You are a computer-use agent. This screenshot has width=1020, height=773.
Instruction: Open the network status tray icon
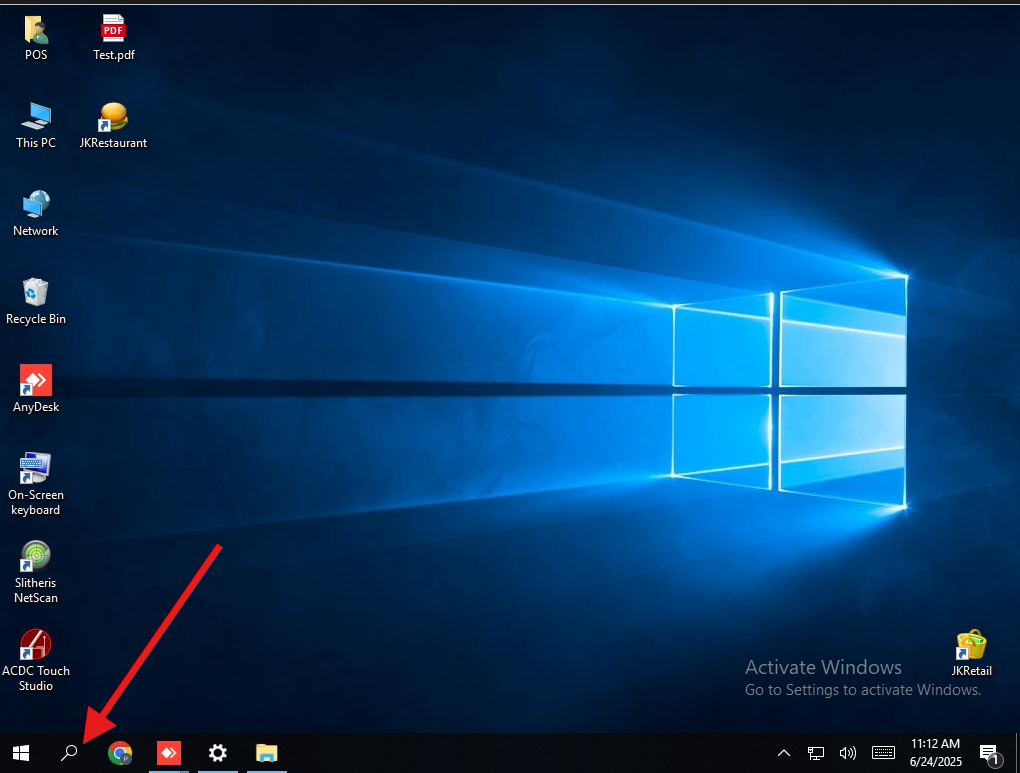[x=816, y=753]
